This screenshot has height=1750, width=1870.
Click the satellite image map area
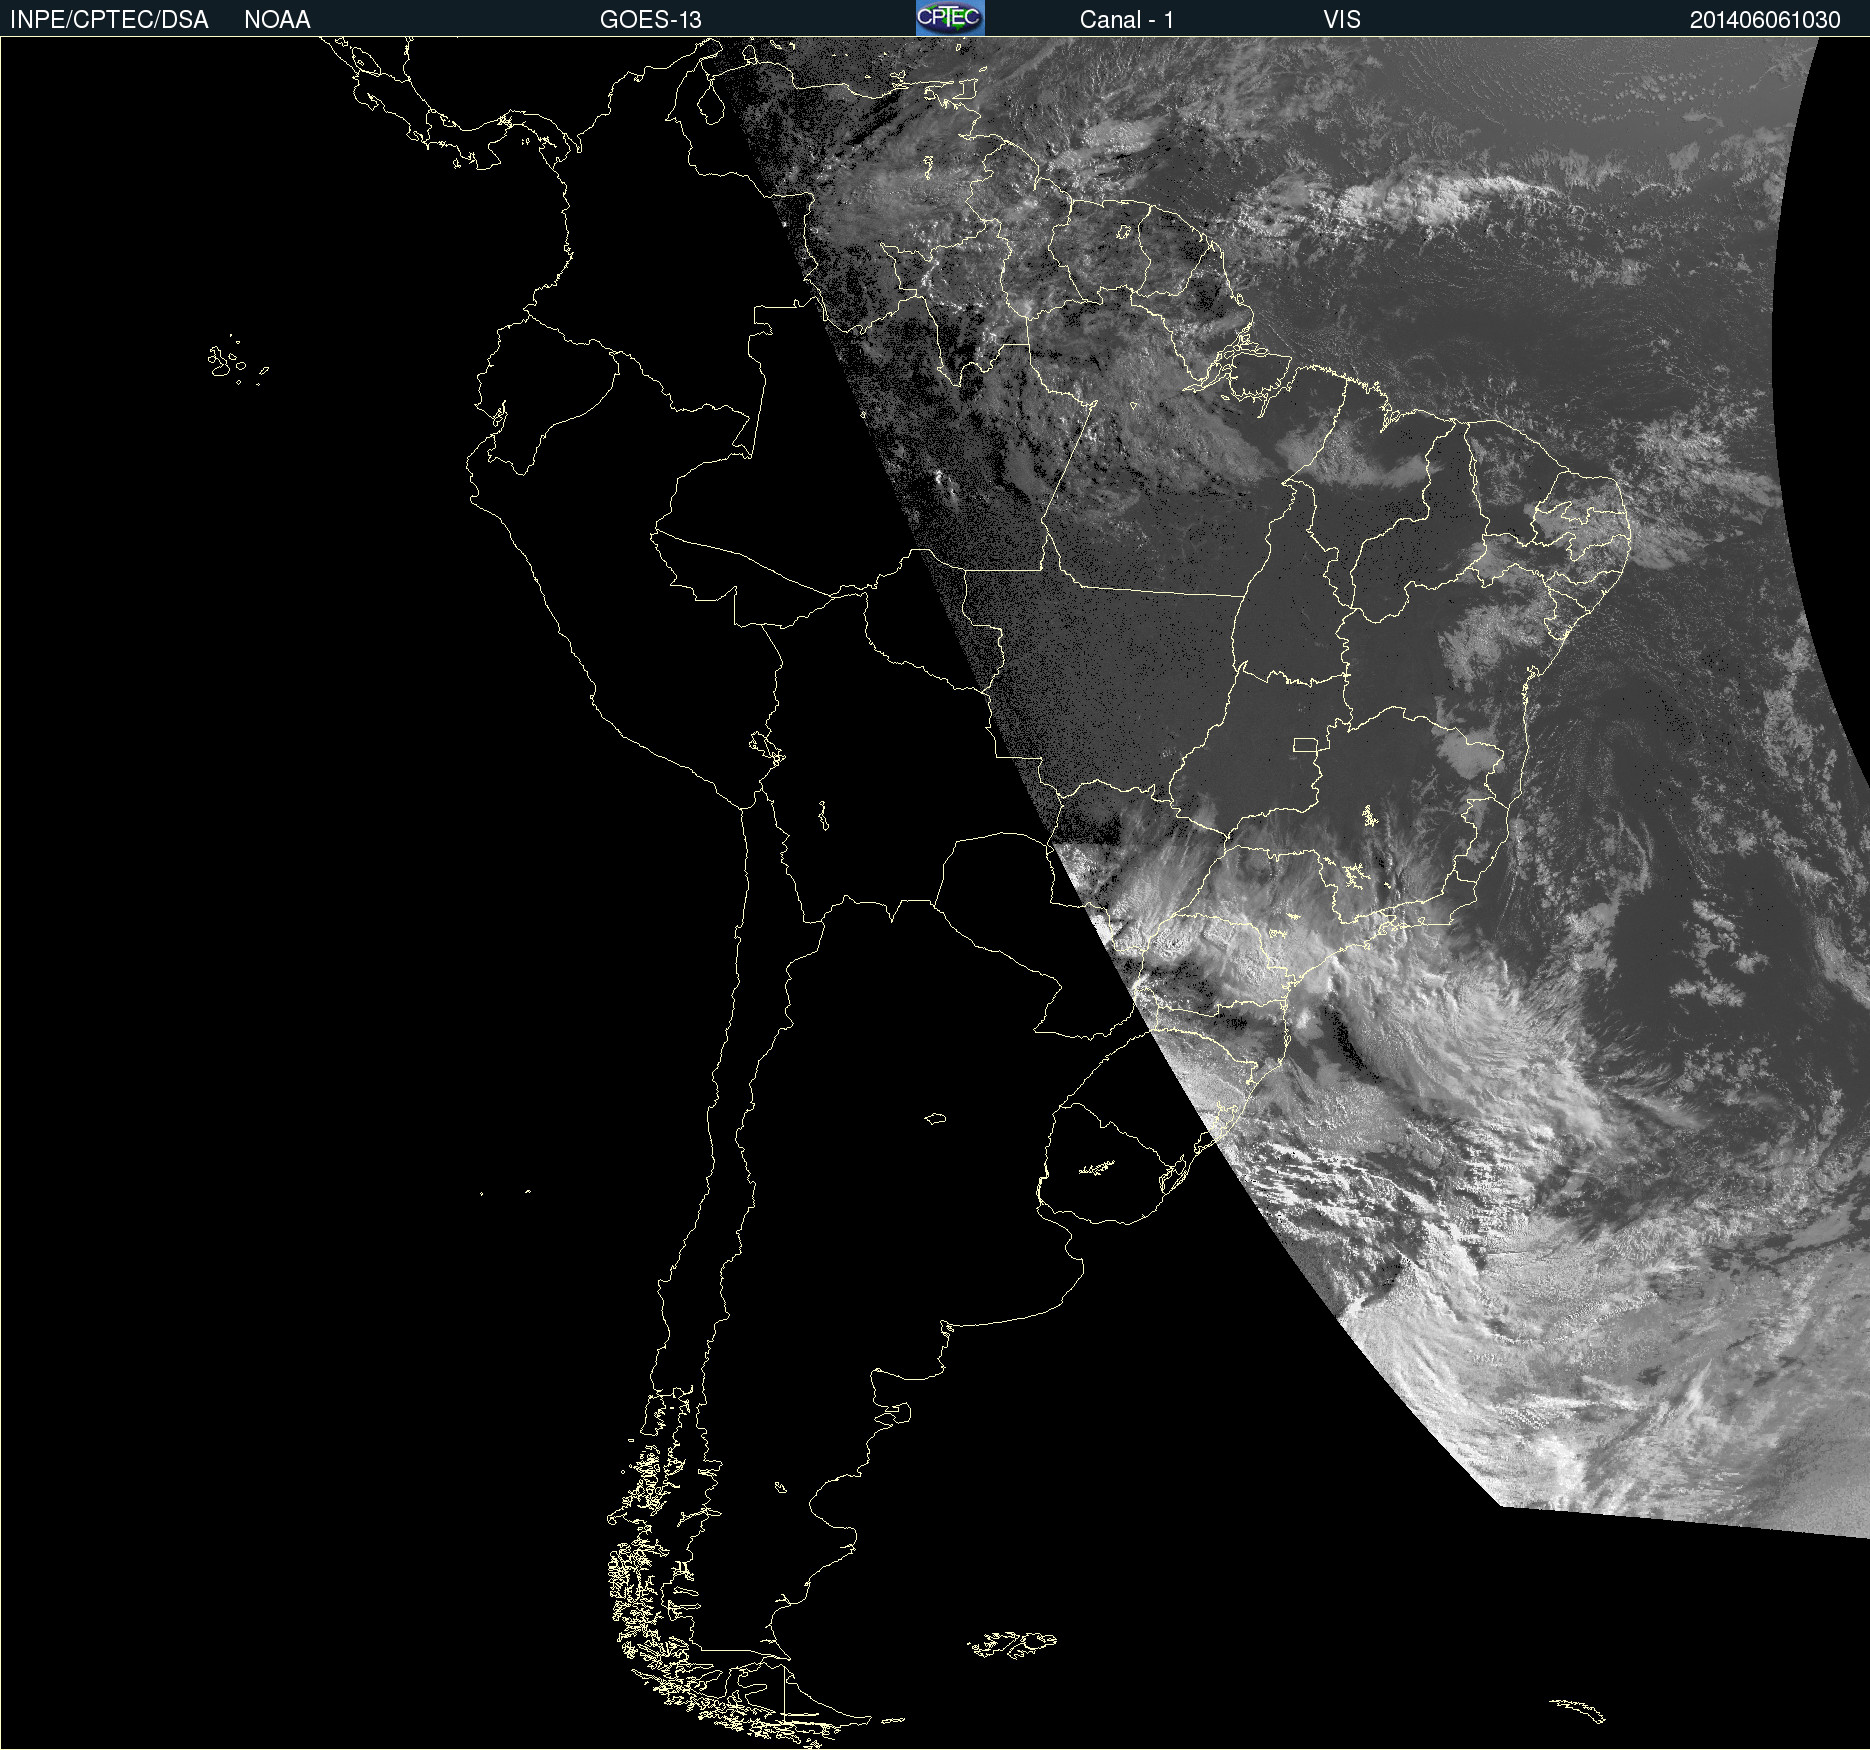pyautogui.click(x=935, y=893)
